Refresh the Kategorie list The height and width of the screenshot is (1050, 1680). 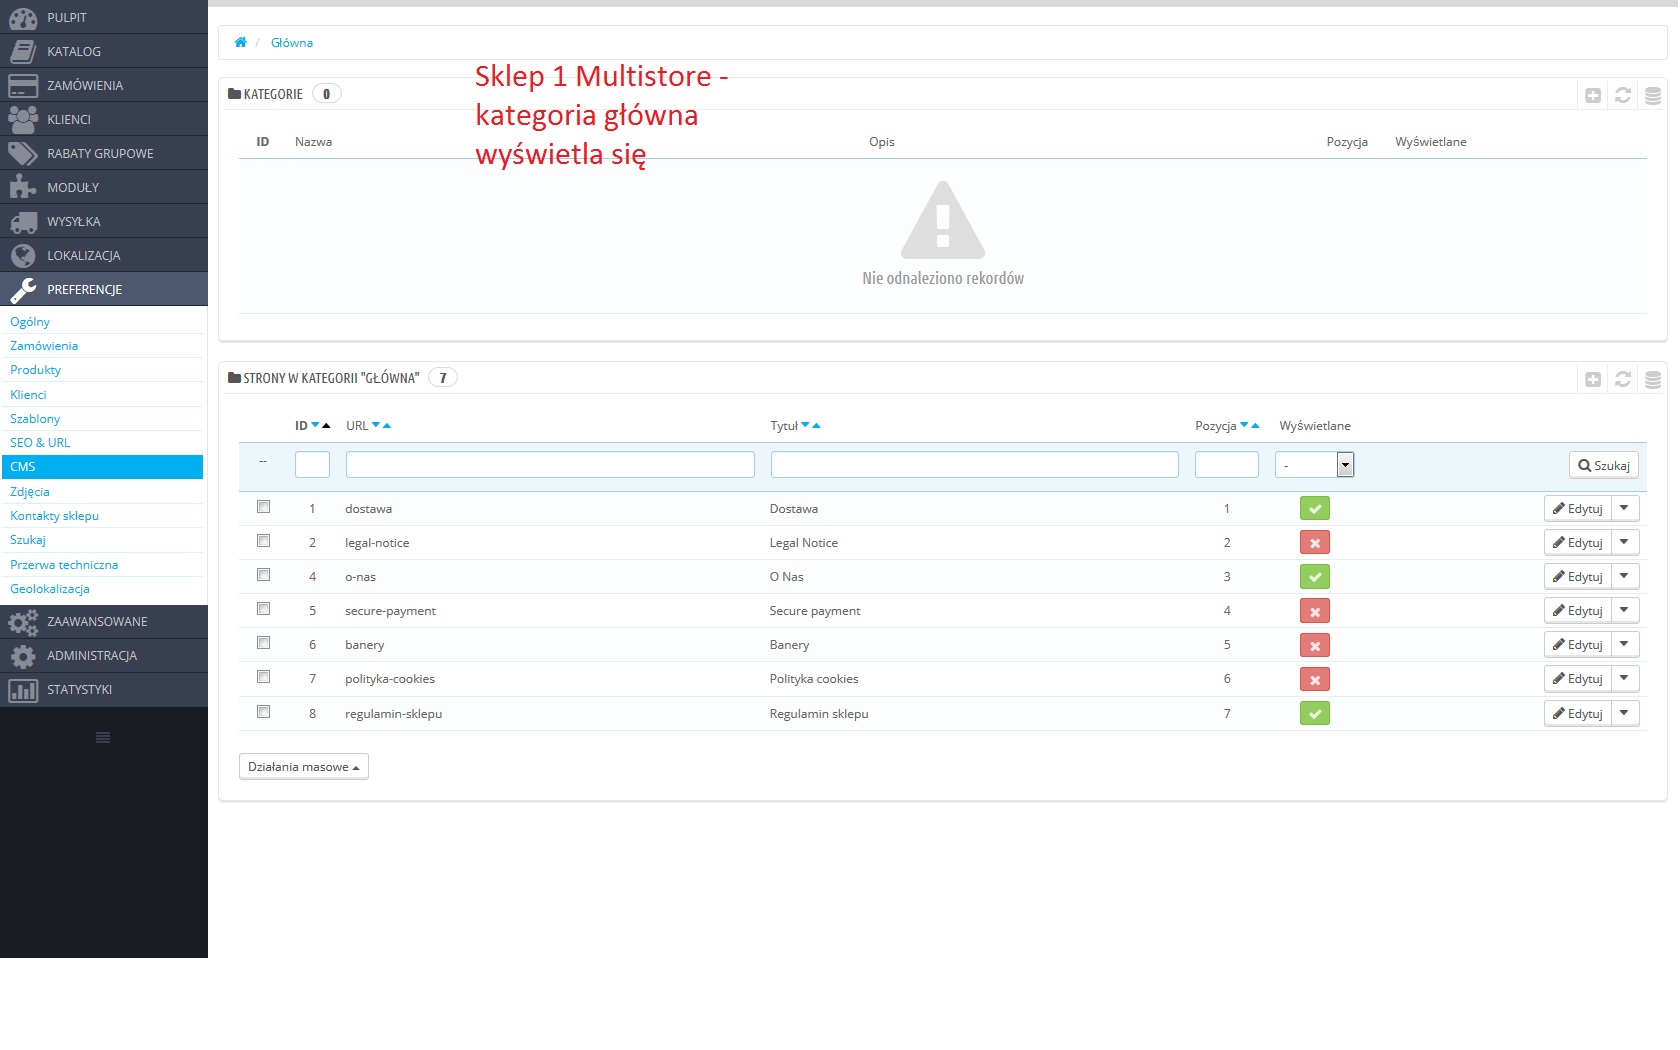tap(1623, 95)
